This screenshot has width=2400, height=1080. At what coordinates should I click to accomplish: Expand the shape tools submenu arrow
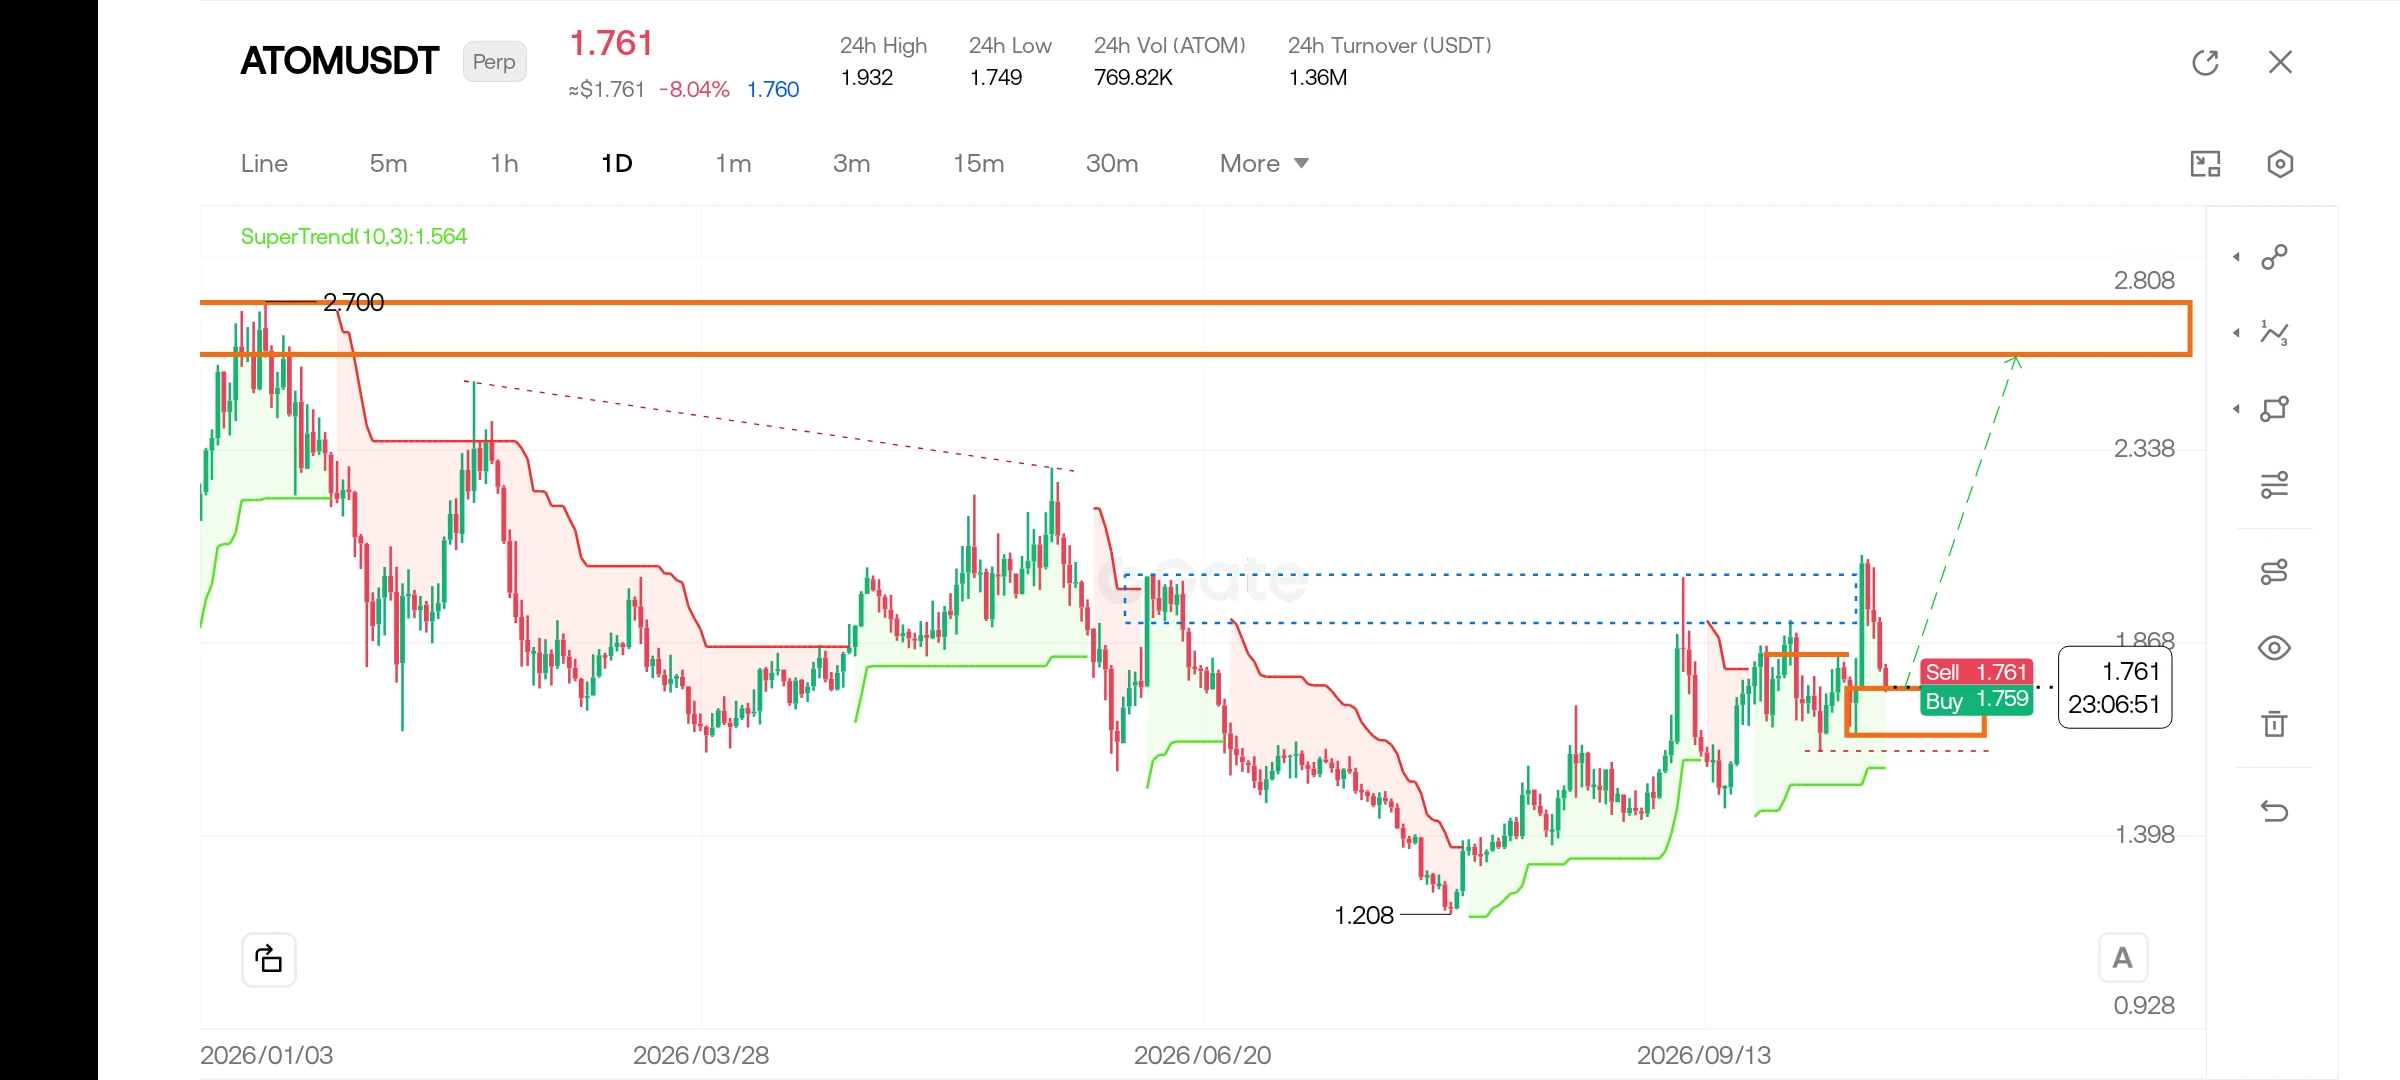pos(2236,409)
